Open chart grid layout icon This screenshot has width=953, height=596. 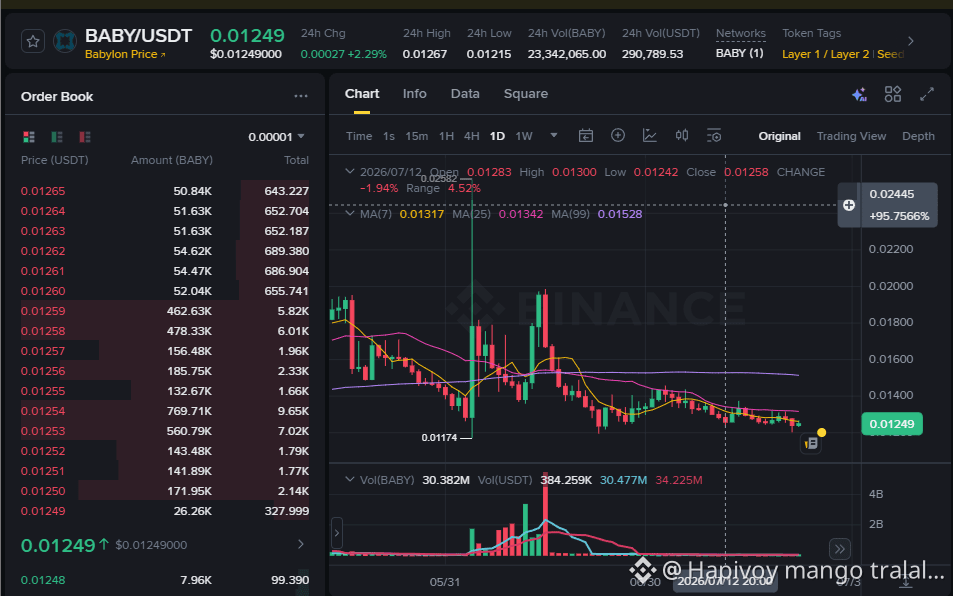(x=893, y=94)
